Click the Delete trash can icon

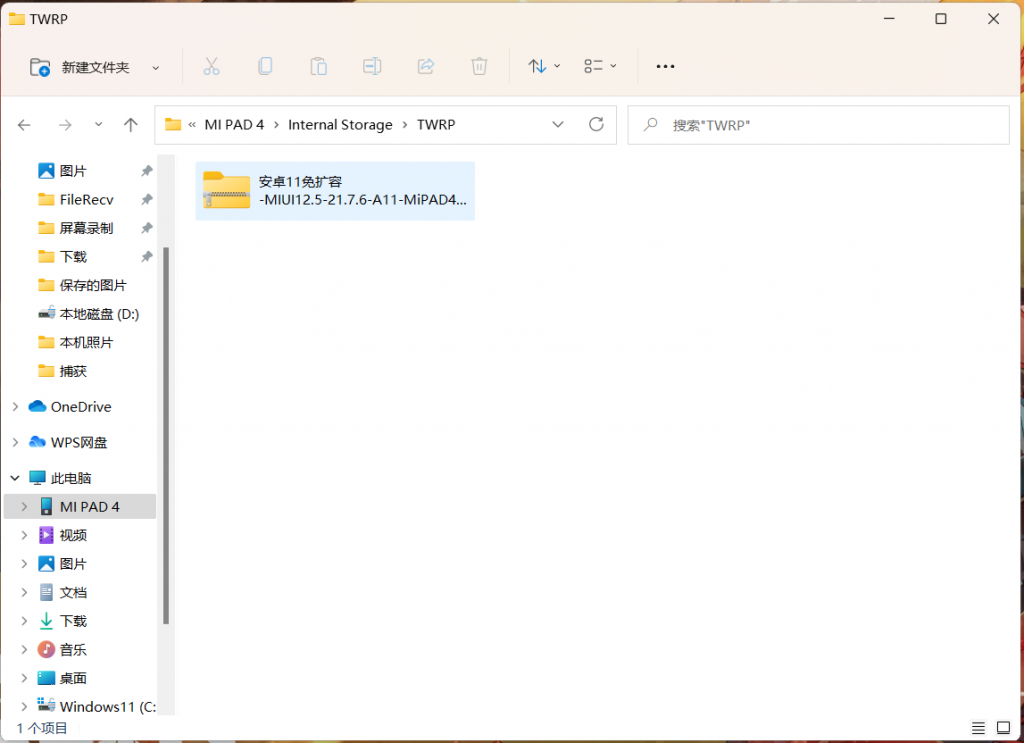pyautogui.click(x=479, y=67)
